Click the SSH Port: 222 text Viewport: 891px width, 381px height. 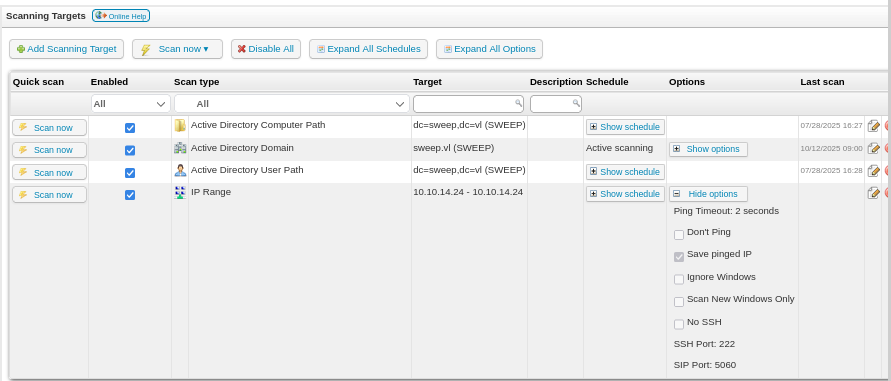(x=704, y=344)
